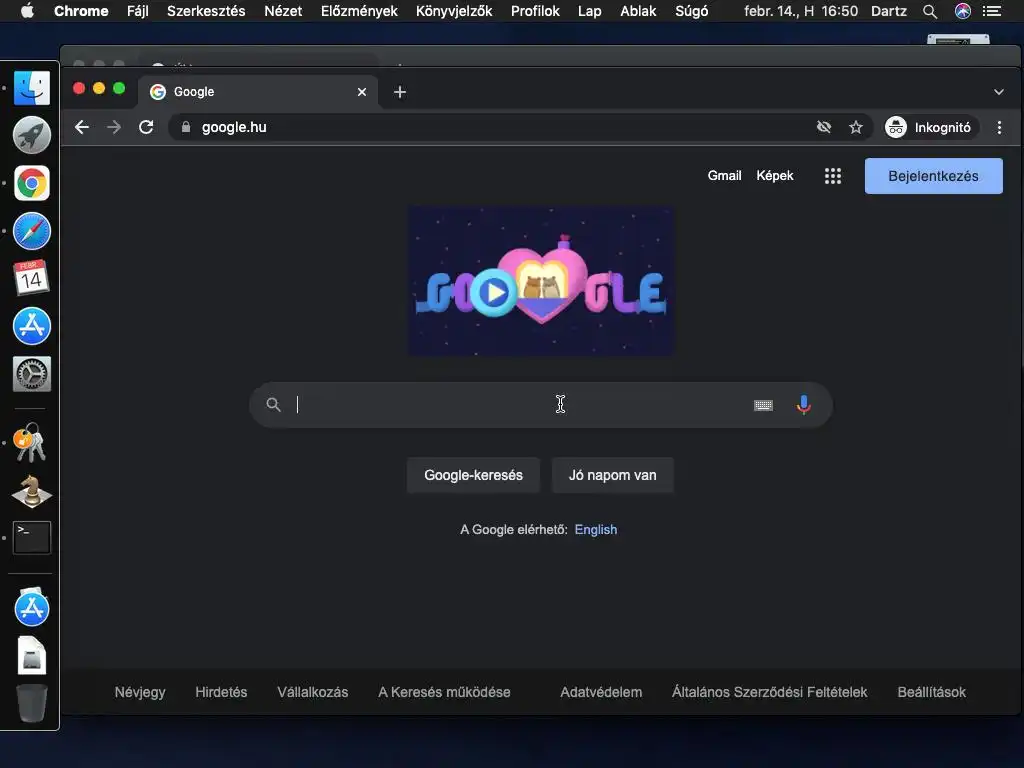Click the Chrome icon in the Dock
The height and width of the screenshot is (768, 1024).
point(31,184)
